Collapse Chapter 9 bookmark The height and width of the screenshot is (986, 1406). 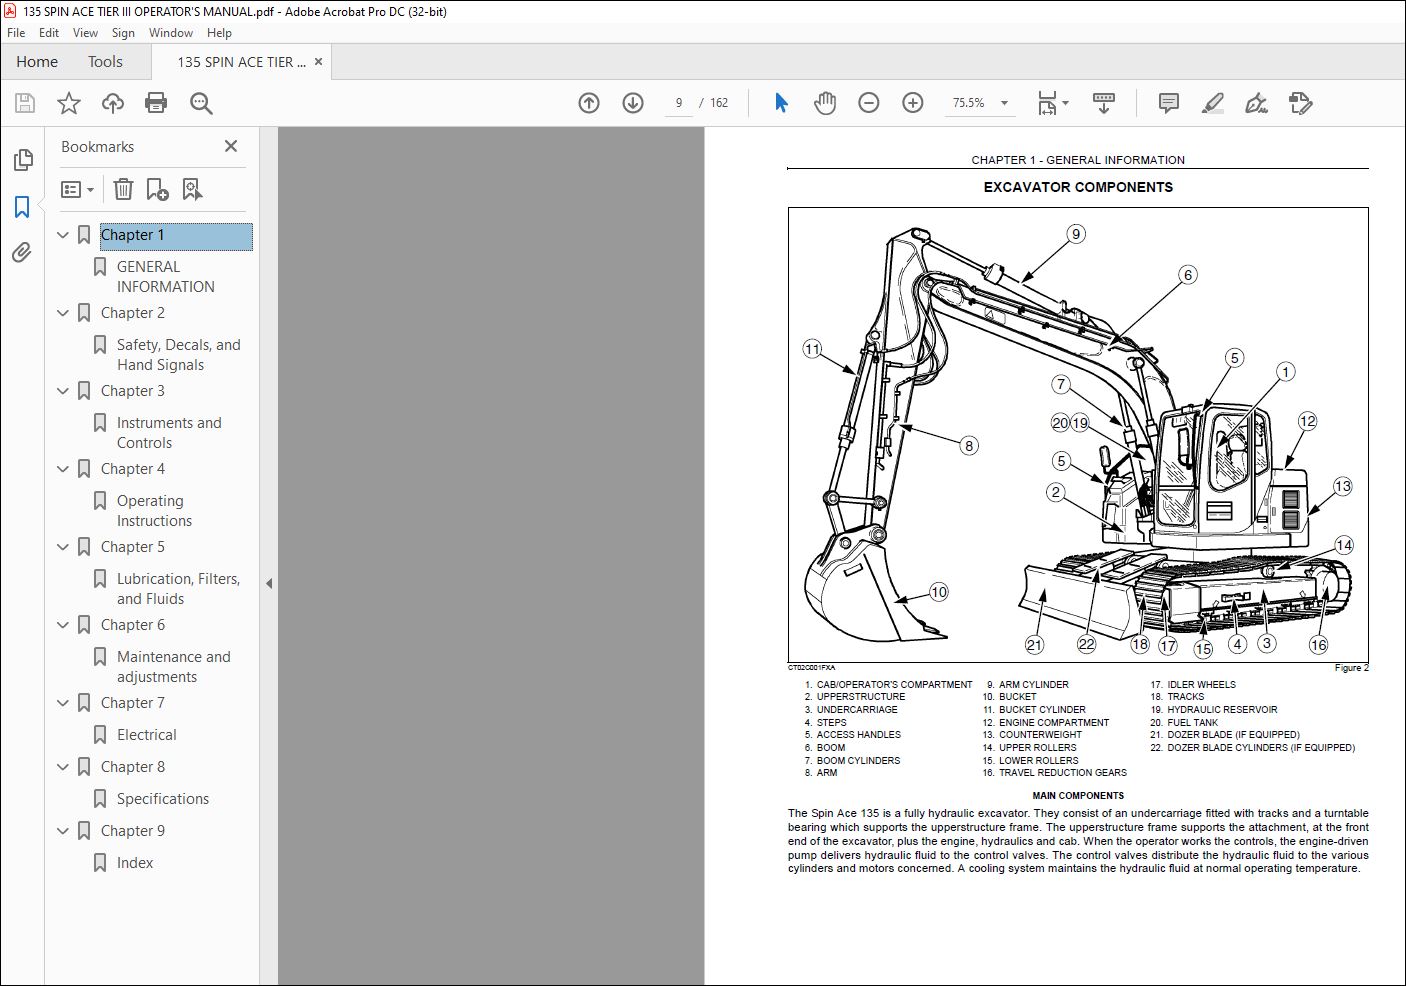(63, 831)
